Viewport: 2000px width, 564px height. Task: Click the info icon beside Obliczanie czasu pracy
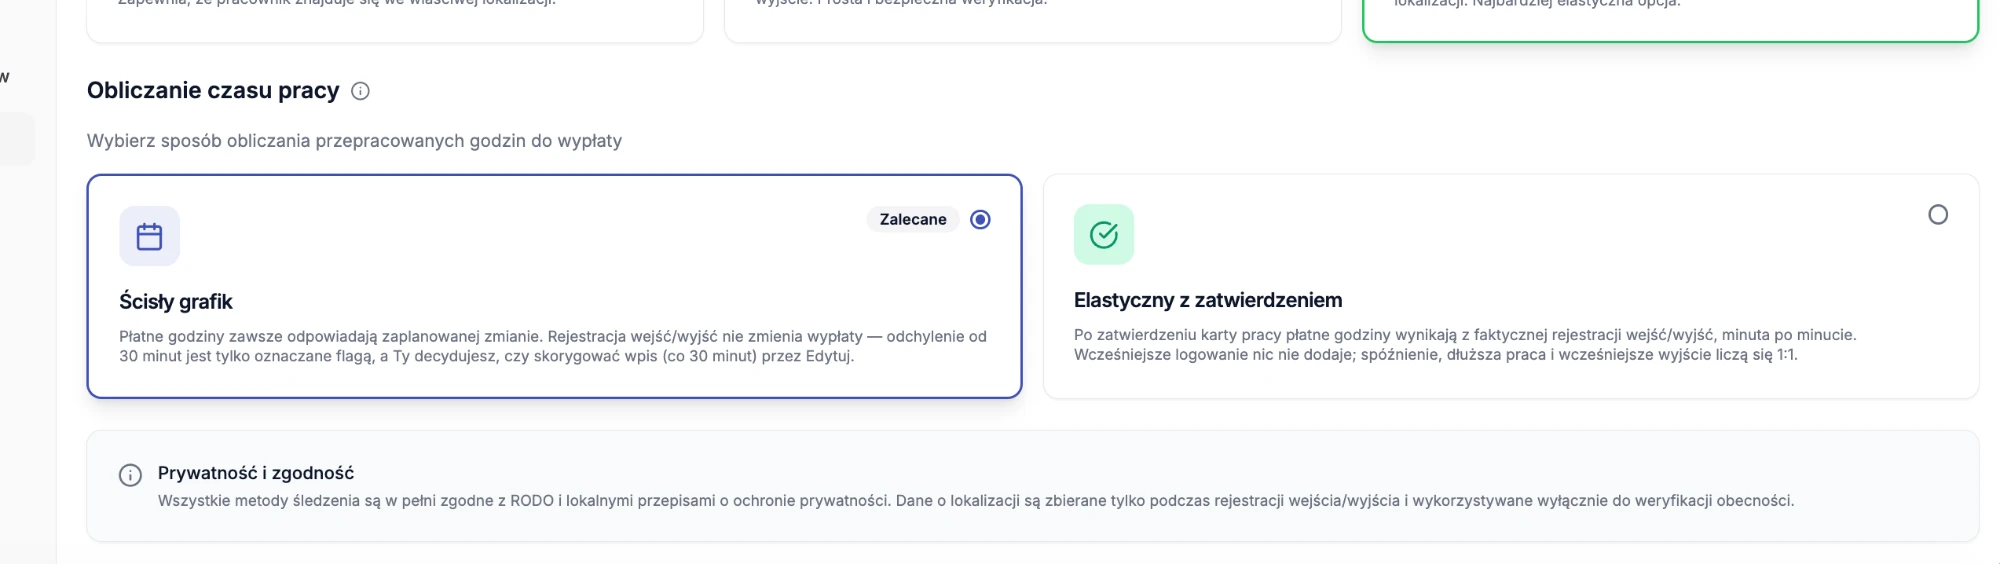[361, 91]
